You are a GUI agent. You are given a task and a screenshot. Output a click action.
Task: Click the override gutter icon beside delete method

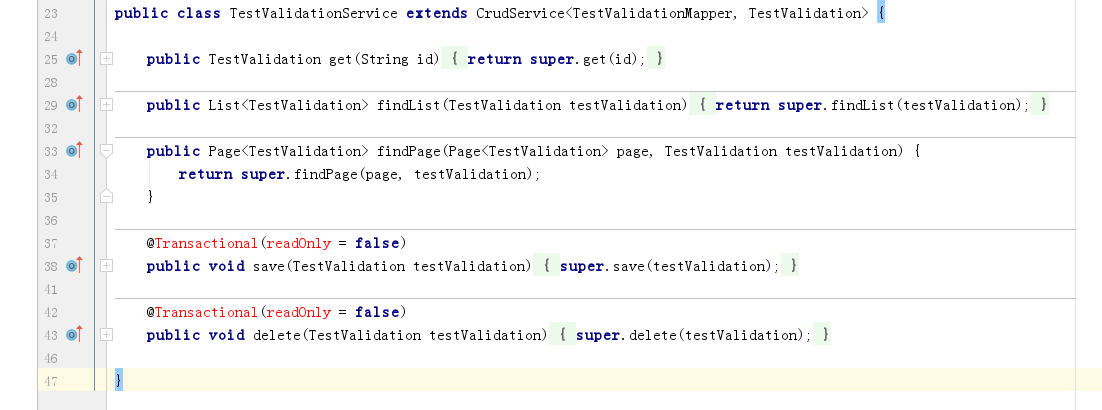(x=73, y=335)
